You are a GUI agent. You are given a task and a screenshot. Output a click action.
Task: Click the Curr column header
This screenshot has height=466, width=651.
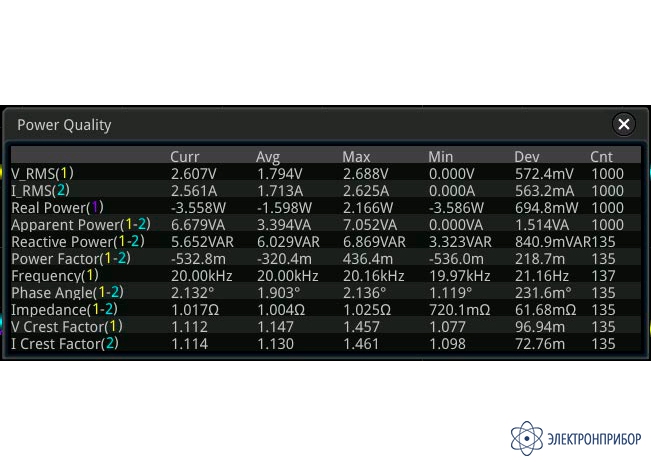pos(185,157)
